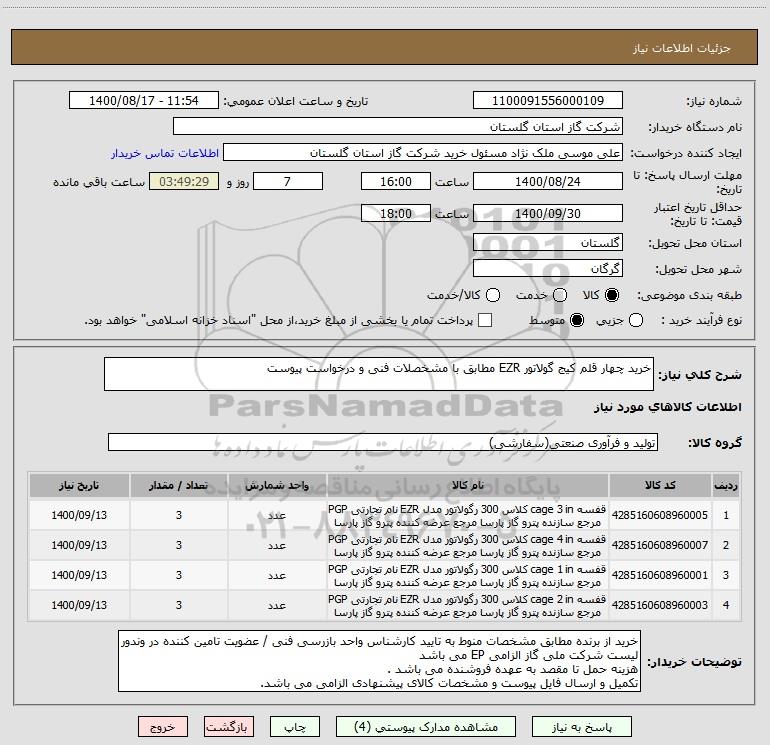
Task: Click the کد کالا column header
Action: 660,485
